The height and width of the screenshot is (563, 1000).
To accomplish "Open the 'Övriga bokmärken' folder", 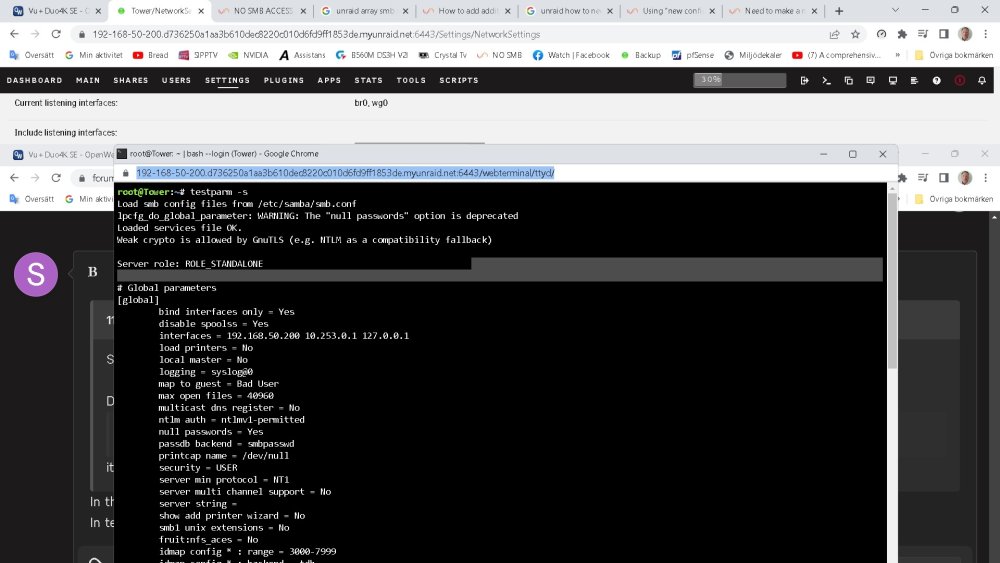I will coord(953,55).
